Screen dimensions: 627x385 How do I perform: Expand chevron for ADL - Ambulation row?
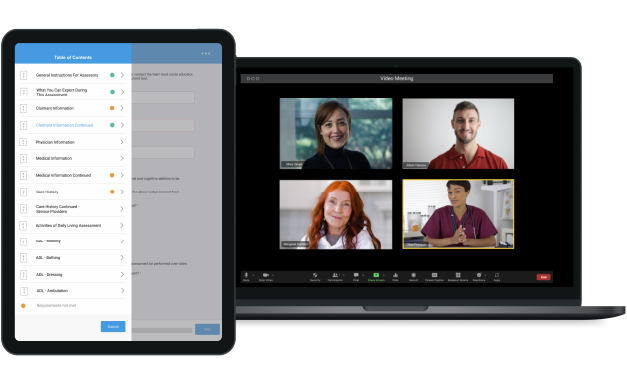pyautogui.click(x=122, y=291)
